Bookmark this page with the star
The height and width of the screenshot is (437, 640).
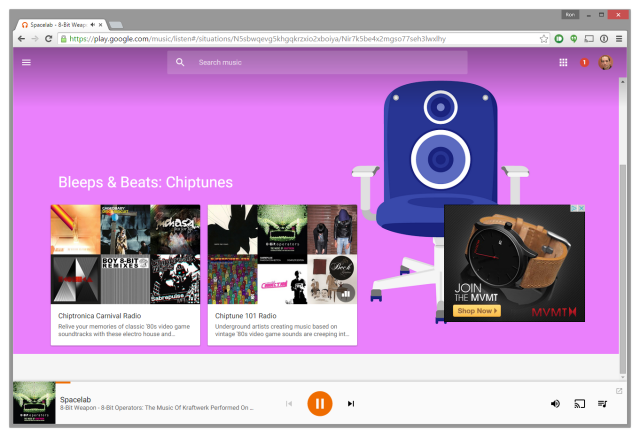(x=544, y=39)
